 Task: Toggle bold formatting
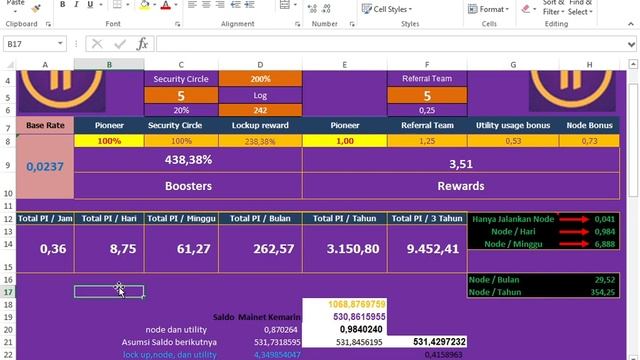(62, 4)
